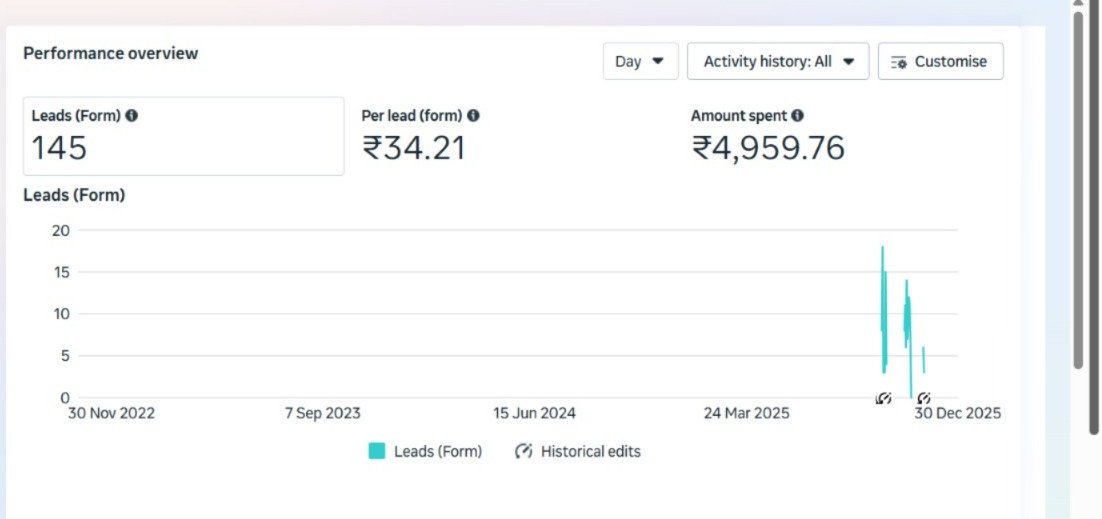Select the Leads (Form) 145 metric card
This screenshot has width=1102, height=519.
click(183, 136)
